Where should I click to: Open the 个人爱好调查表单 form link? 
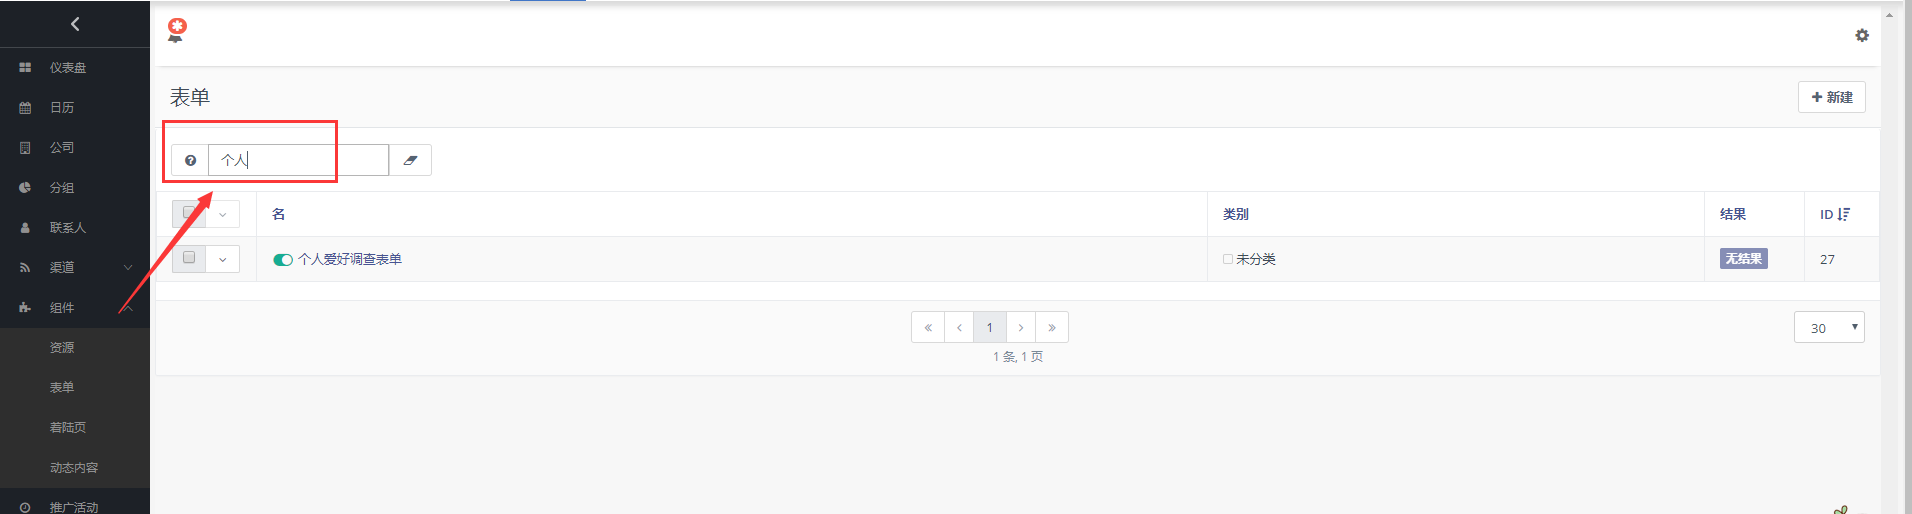350,259
